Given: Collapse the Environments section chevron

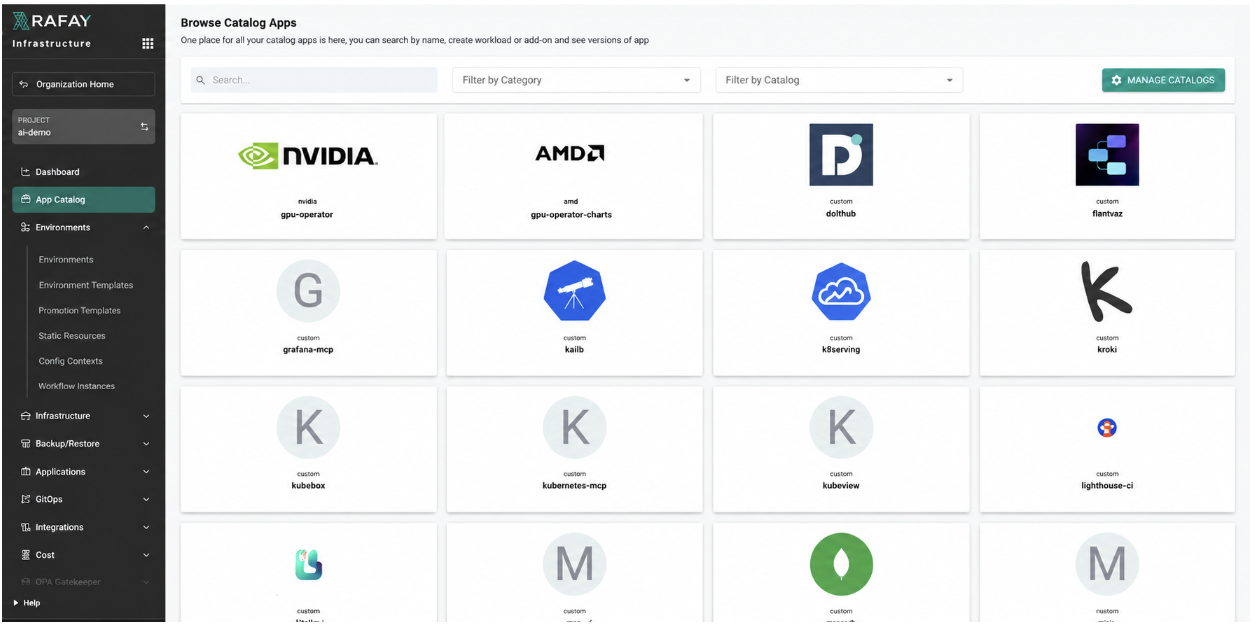Looking at the screenshot, I should point(146,228).
